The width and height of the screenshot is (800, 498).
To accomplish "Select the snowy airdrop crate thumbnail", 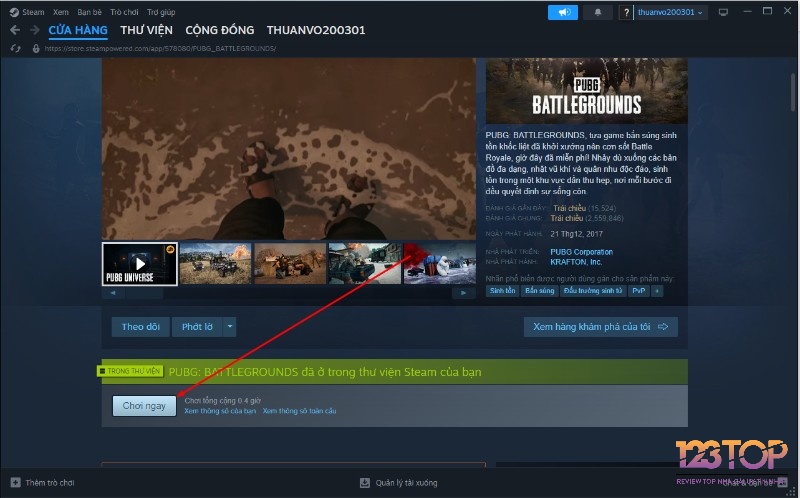I will click(x=440, y=264).
